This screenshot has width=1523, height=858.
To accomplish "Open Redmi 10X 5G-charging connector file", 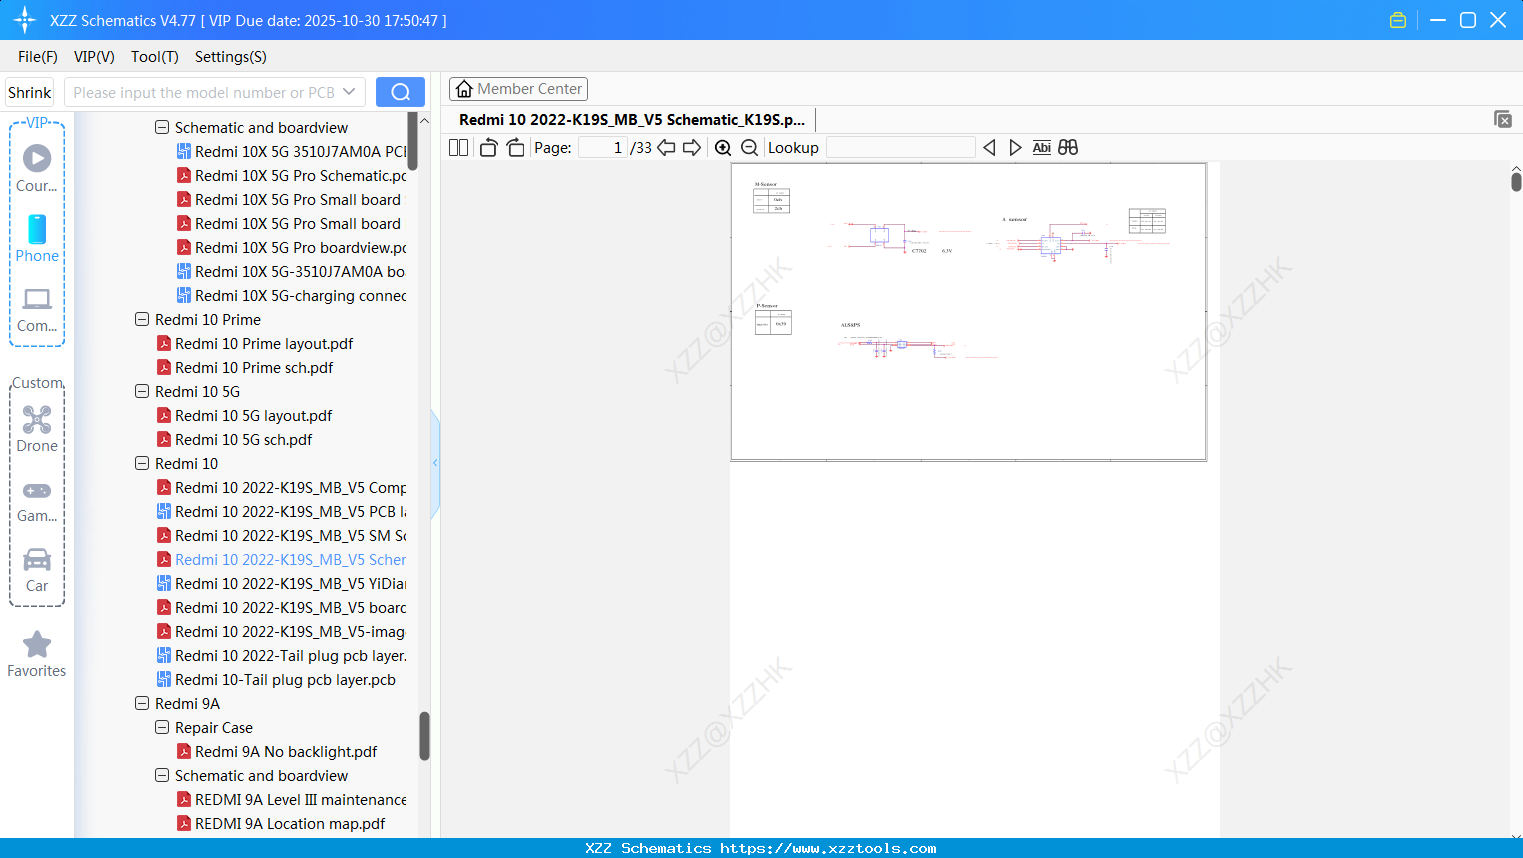I will [292, 295].
